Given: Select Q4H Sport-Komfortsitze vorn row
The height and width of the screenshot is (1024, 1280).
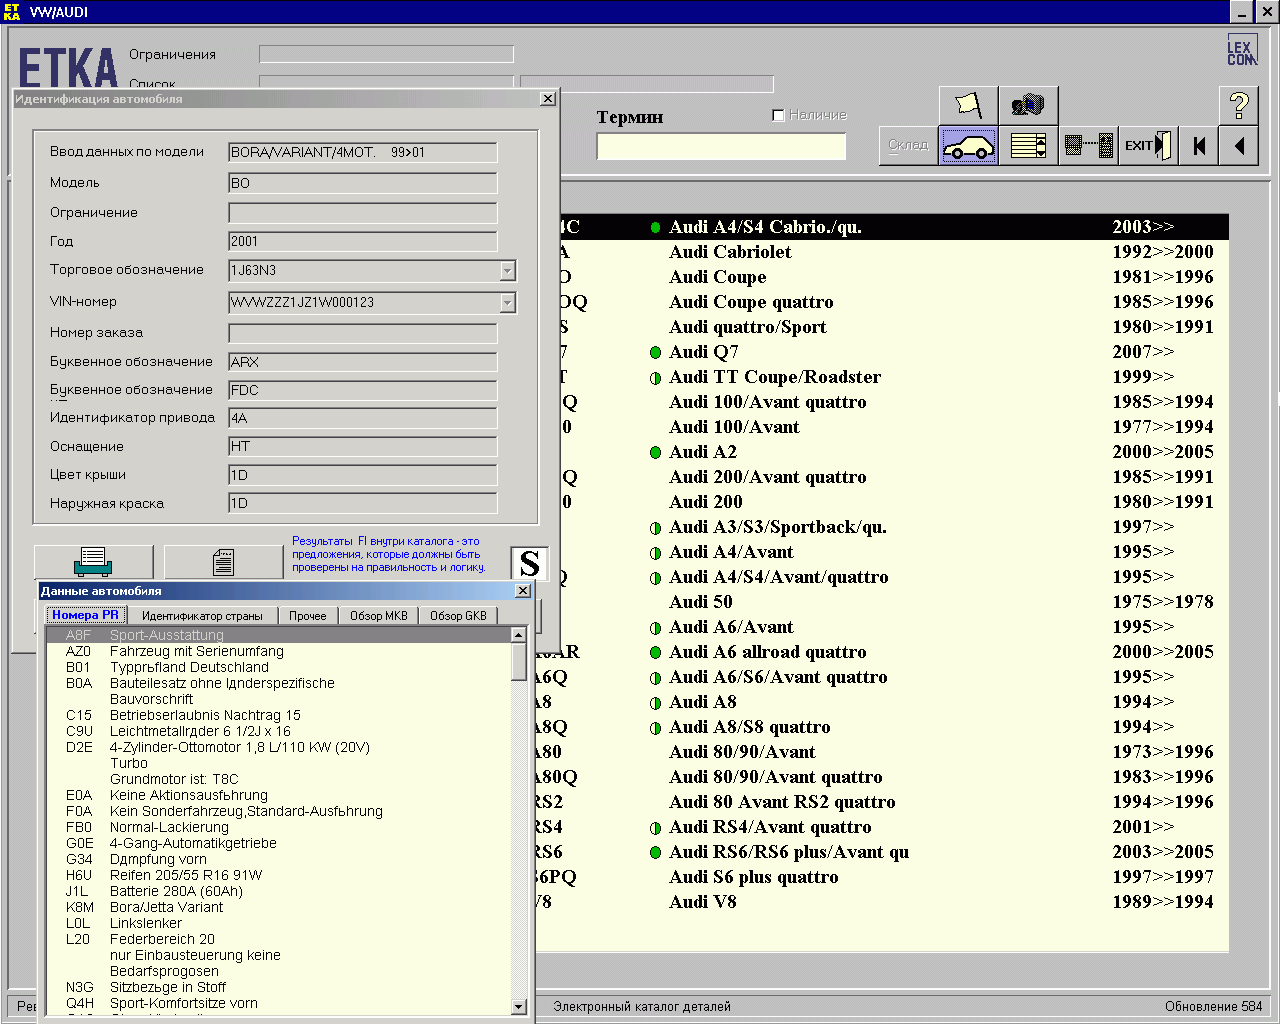Looking at the screenshot, I should [x=279, y=1003].
